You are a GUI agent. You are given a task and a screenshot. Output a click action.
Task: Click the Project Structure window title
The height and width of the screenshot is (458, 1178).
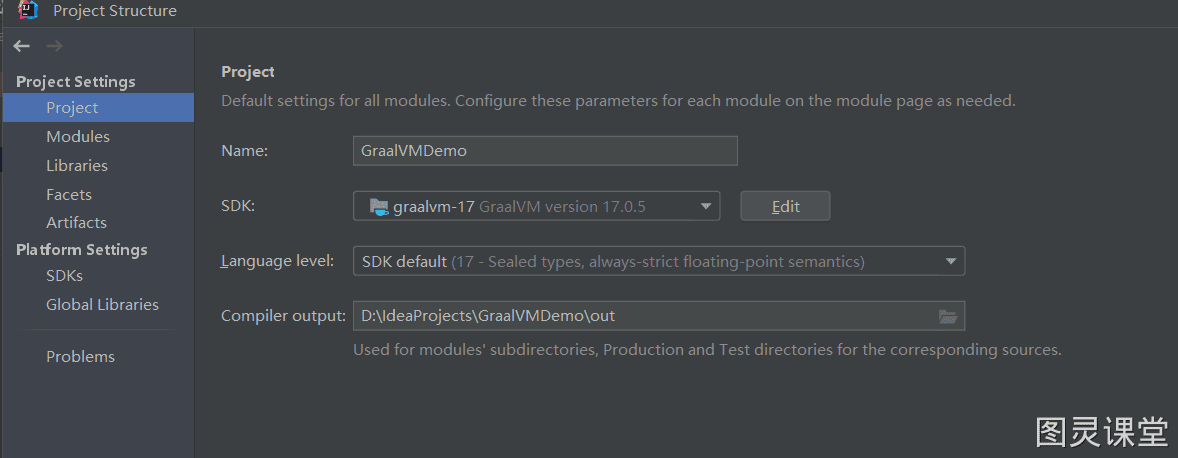pos(115,11)
